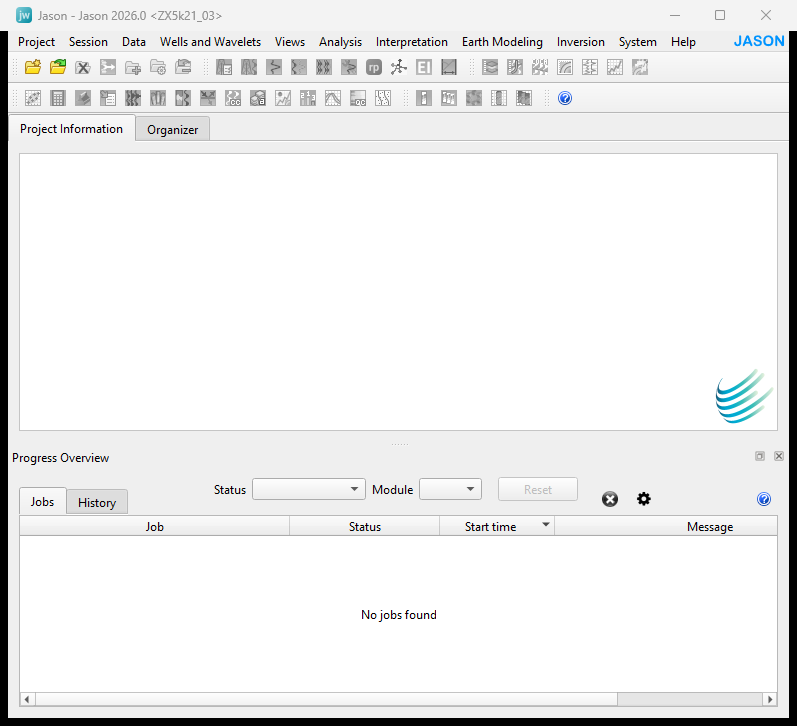Click the Status column header
Viewport: 797px width, 726px height.
pos(364,526)
